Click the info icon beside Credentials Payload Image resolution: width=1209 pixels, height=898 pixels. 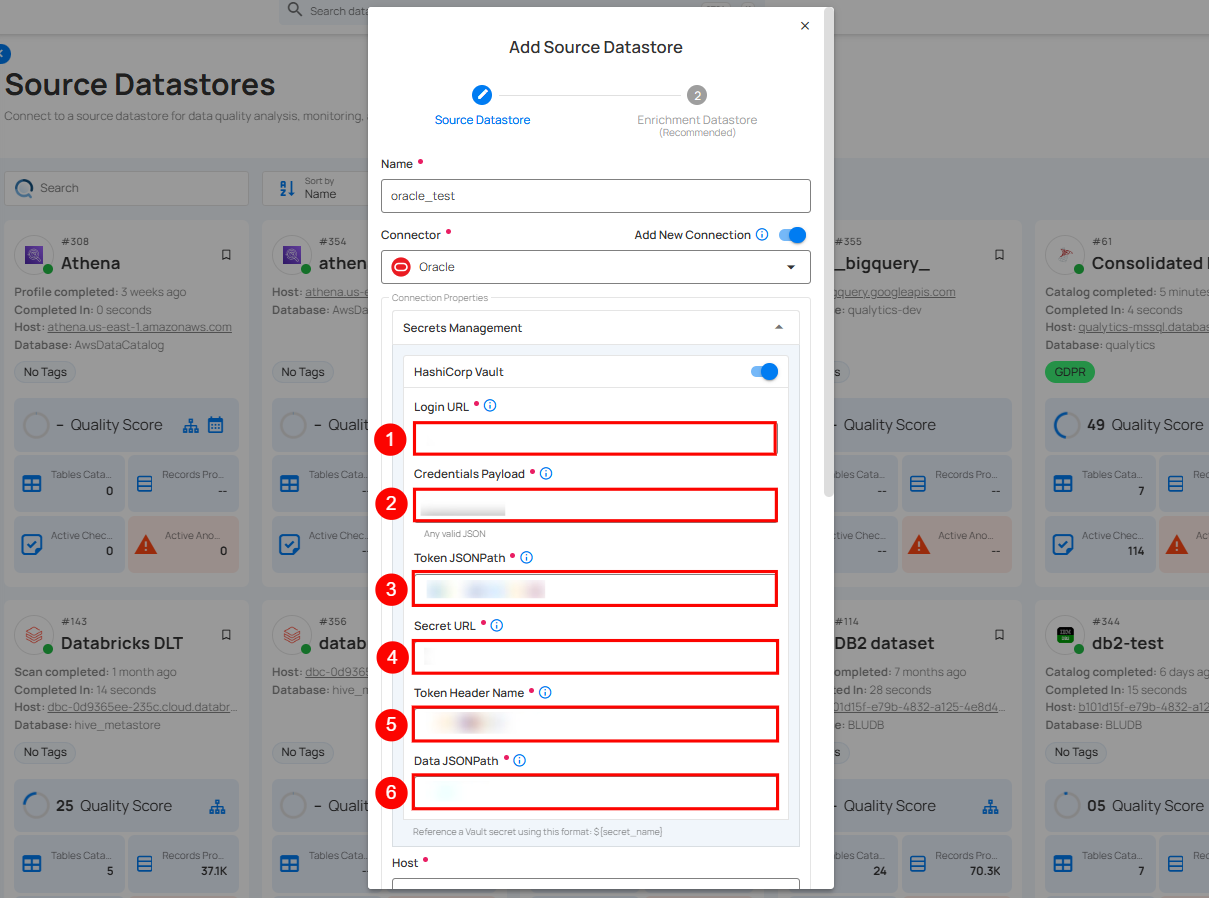click(x=546, y=474)
